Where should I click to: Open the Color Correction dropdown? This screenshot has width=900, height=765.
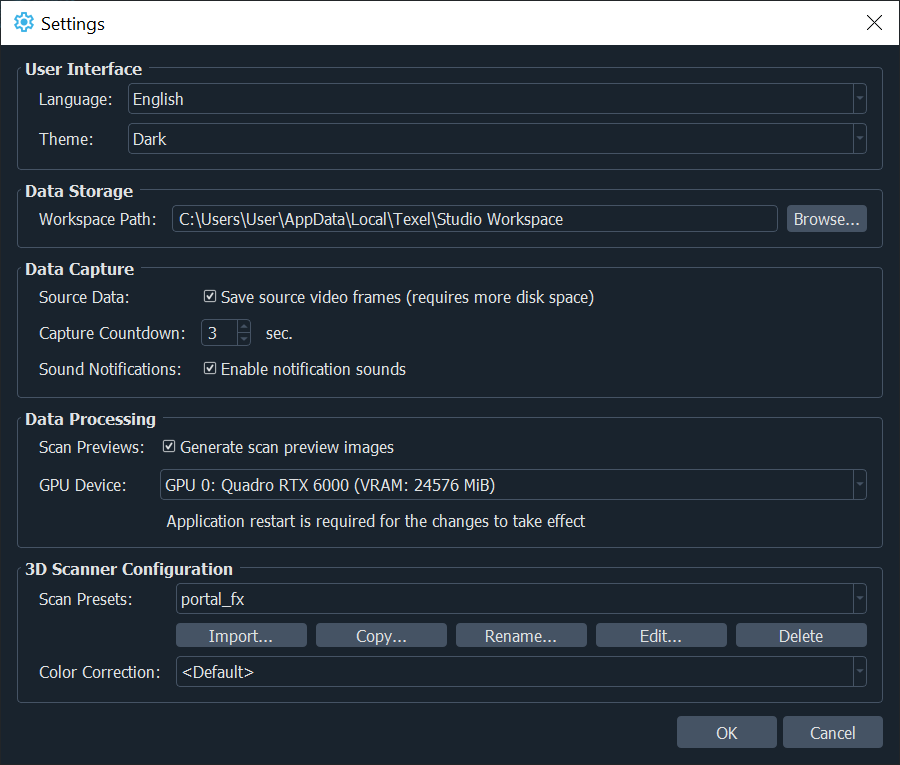click(858, 672)
